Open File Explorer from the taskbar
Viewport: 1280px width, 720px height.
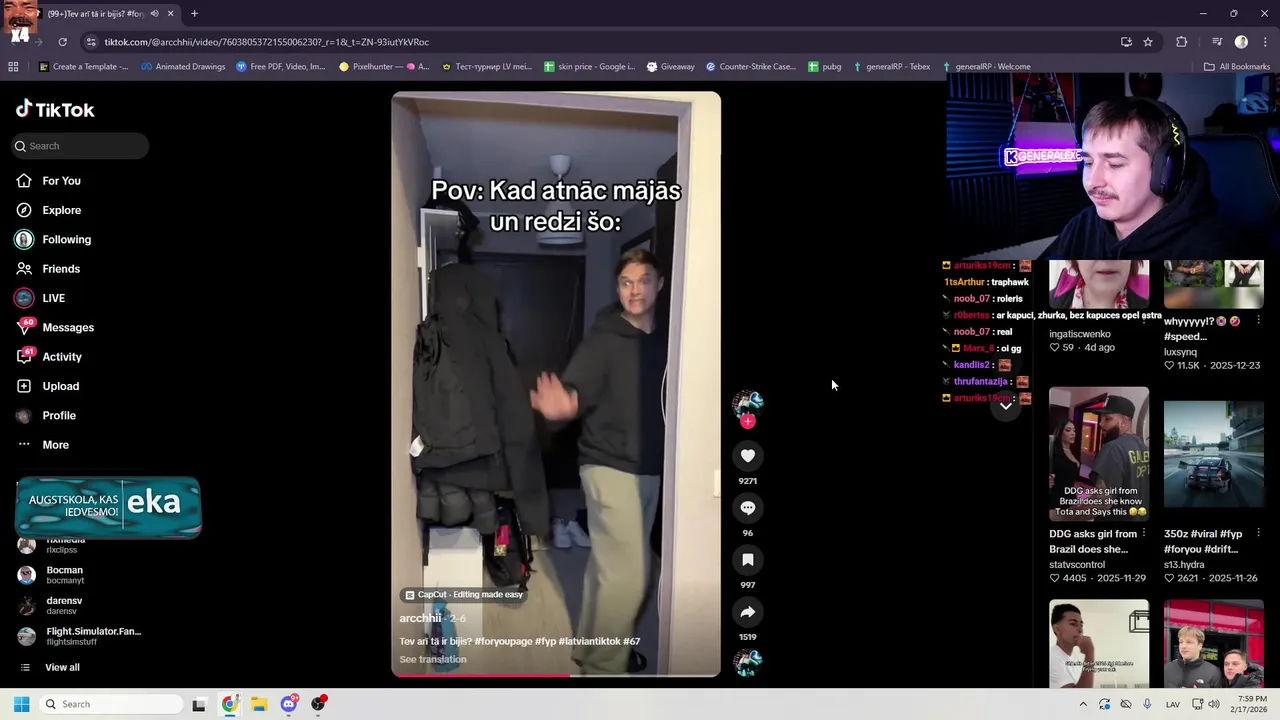(259, 704)
